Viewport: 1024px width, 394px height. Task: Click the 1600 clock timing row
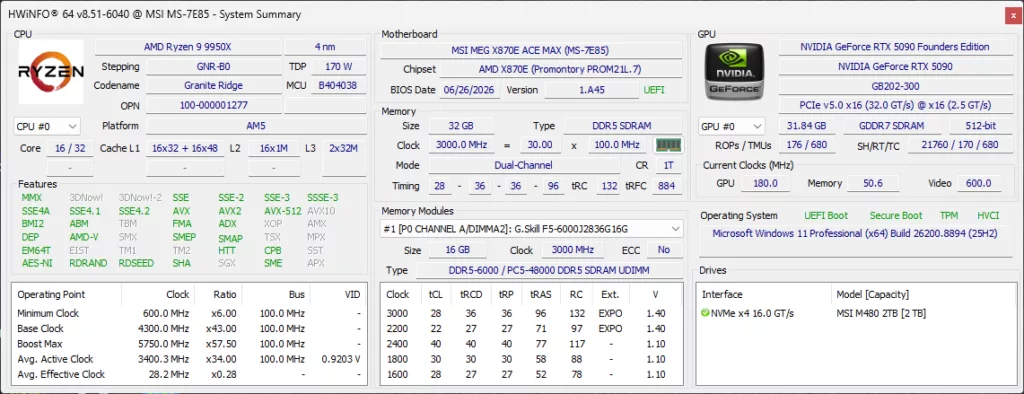pos(531,374)
